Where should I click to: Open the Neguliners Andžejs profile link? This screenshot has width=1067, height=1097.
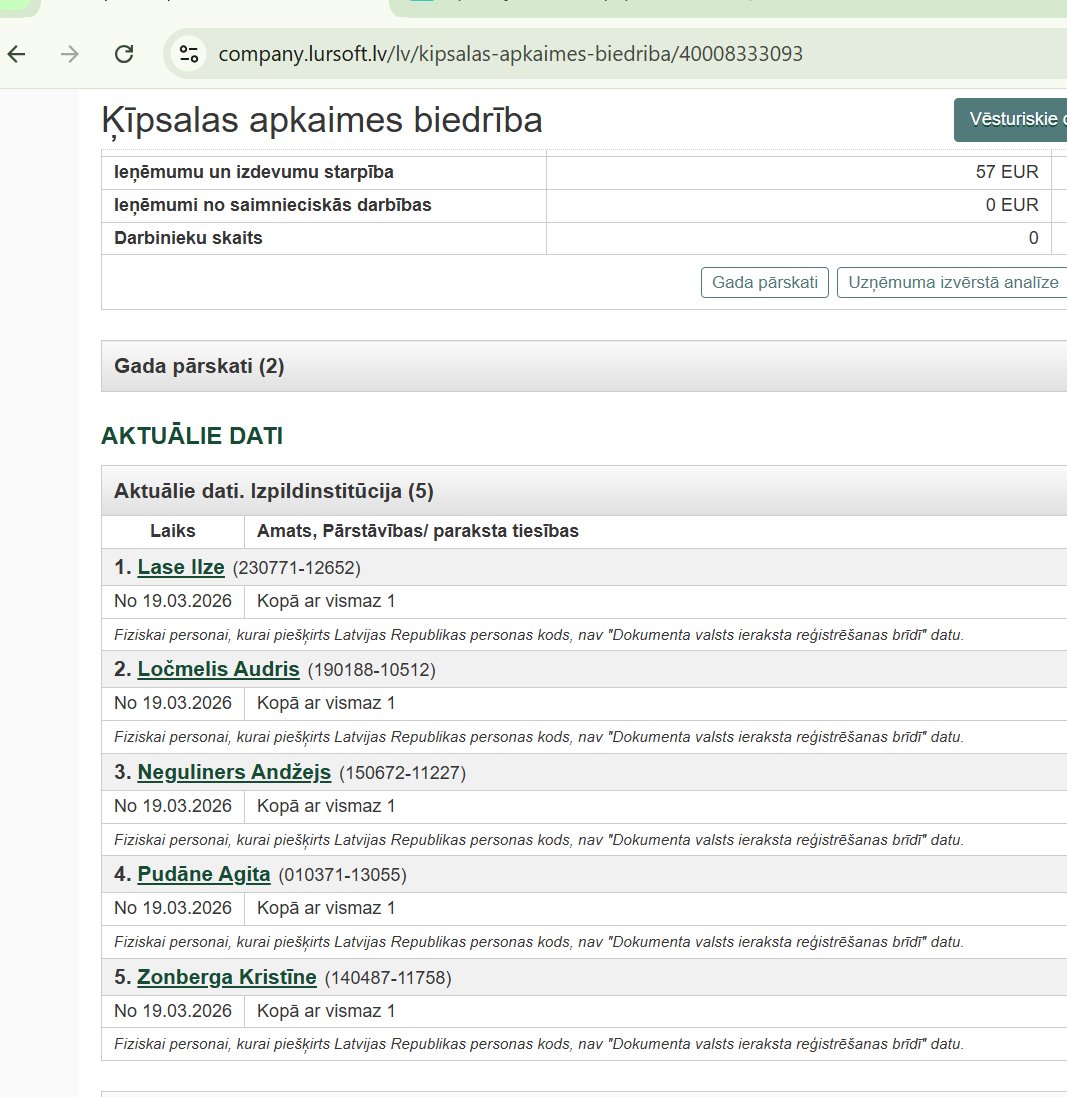[234, 772]
